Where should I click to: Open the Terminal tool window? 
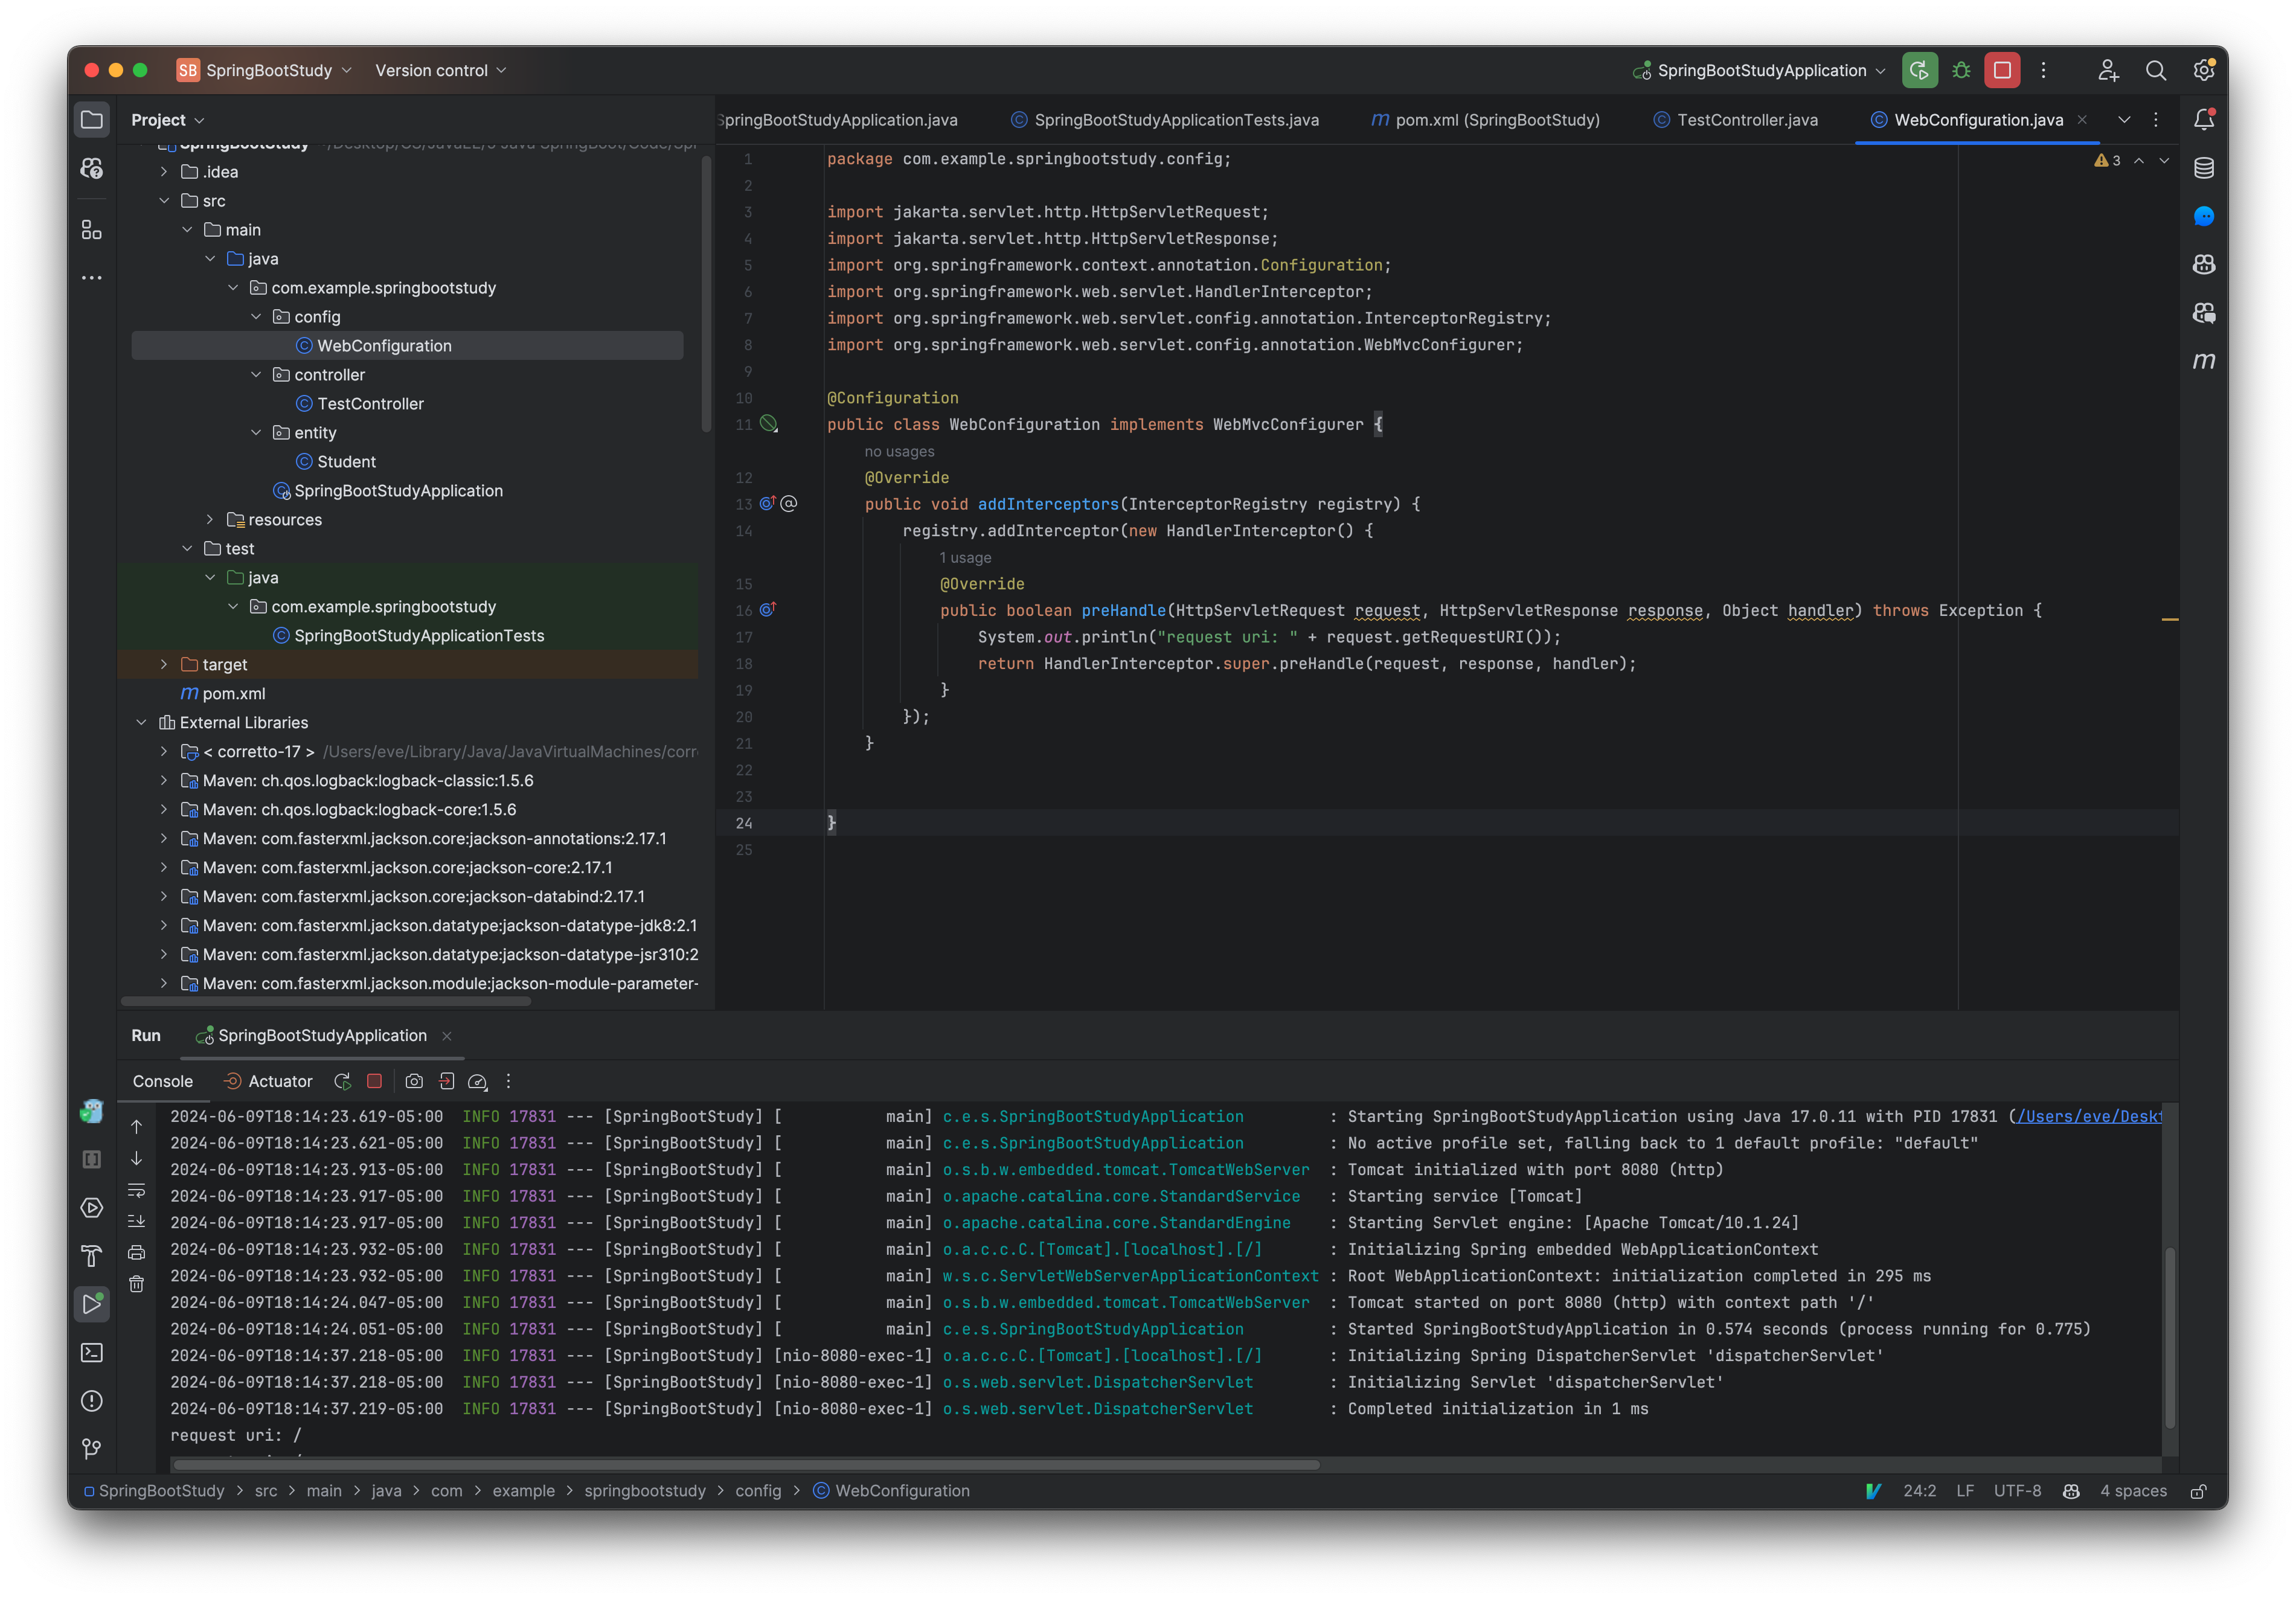point(92,1353)
